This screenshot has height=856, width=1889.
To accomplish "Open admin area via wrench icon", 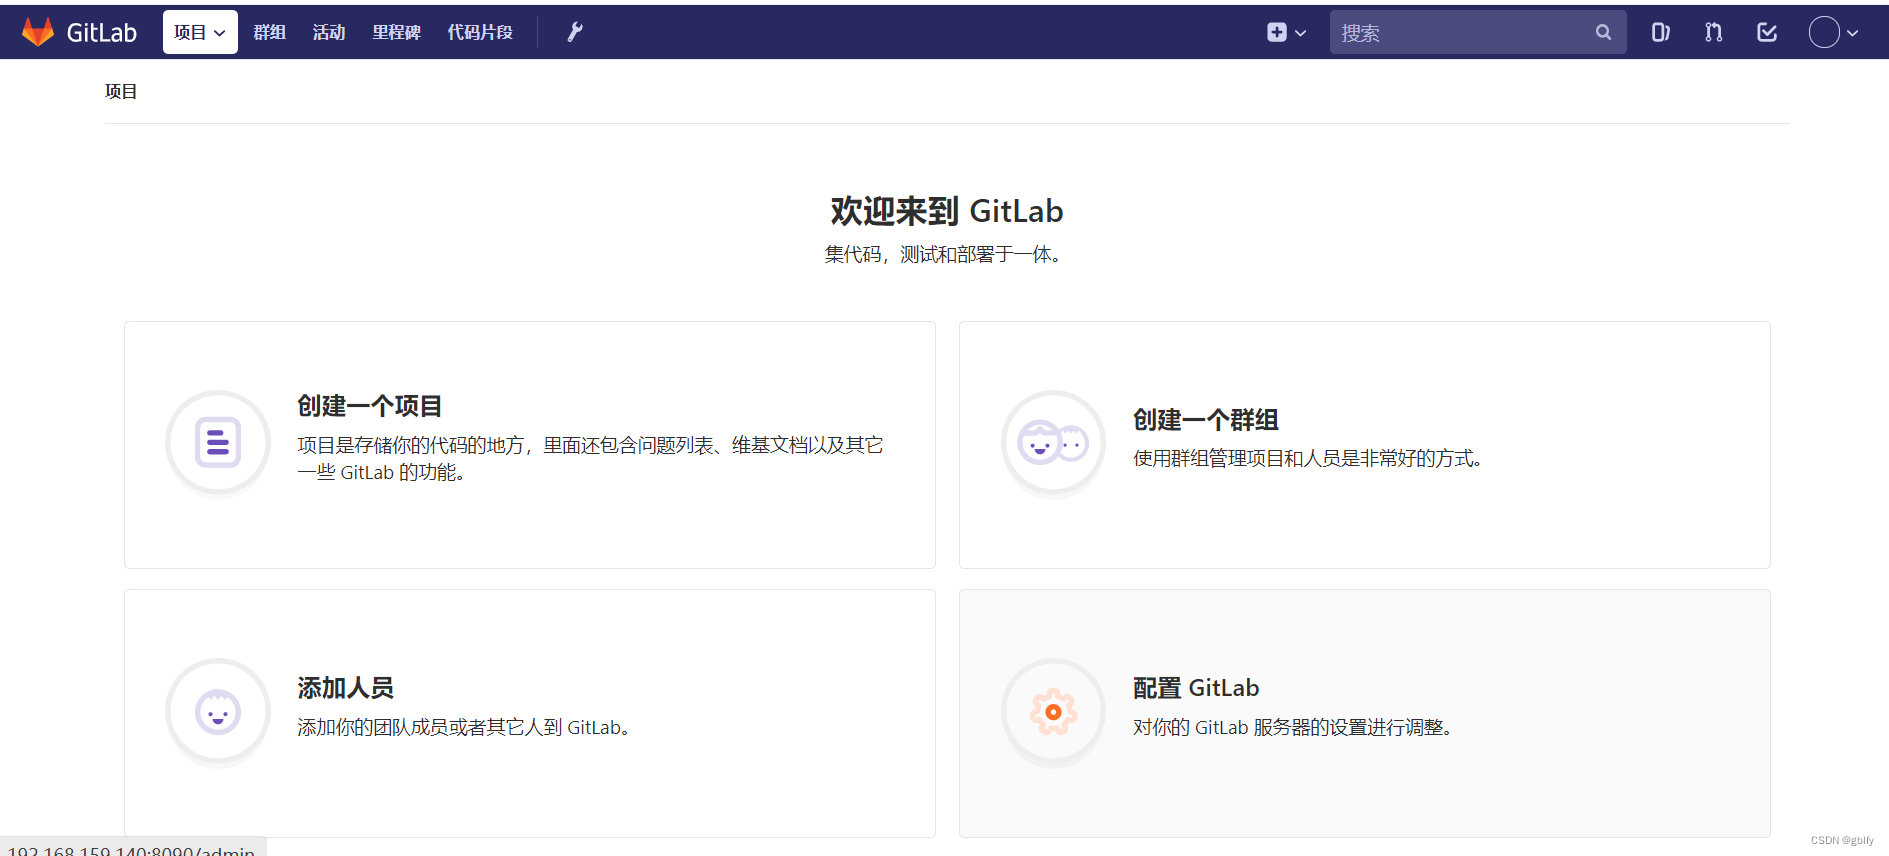I will (x=575, y=32).
